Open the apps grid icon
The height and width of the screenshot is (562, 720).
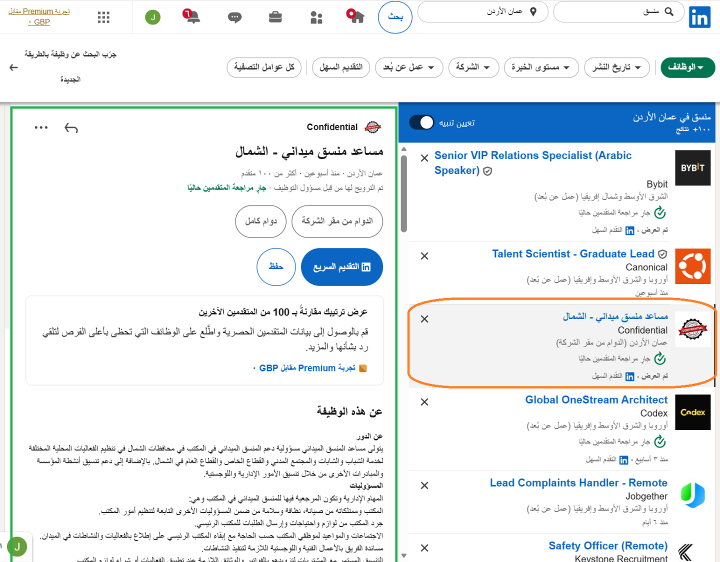point(104,17)
